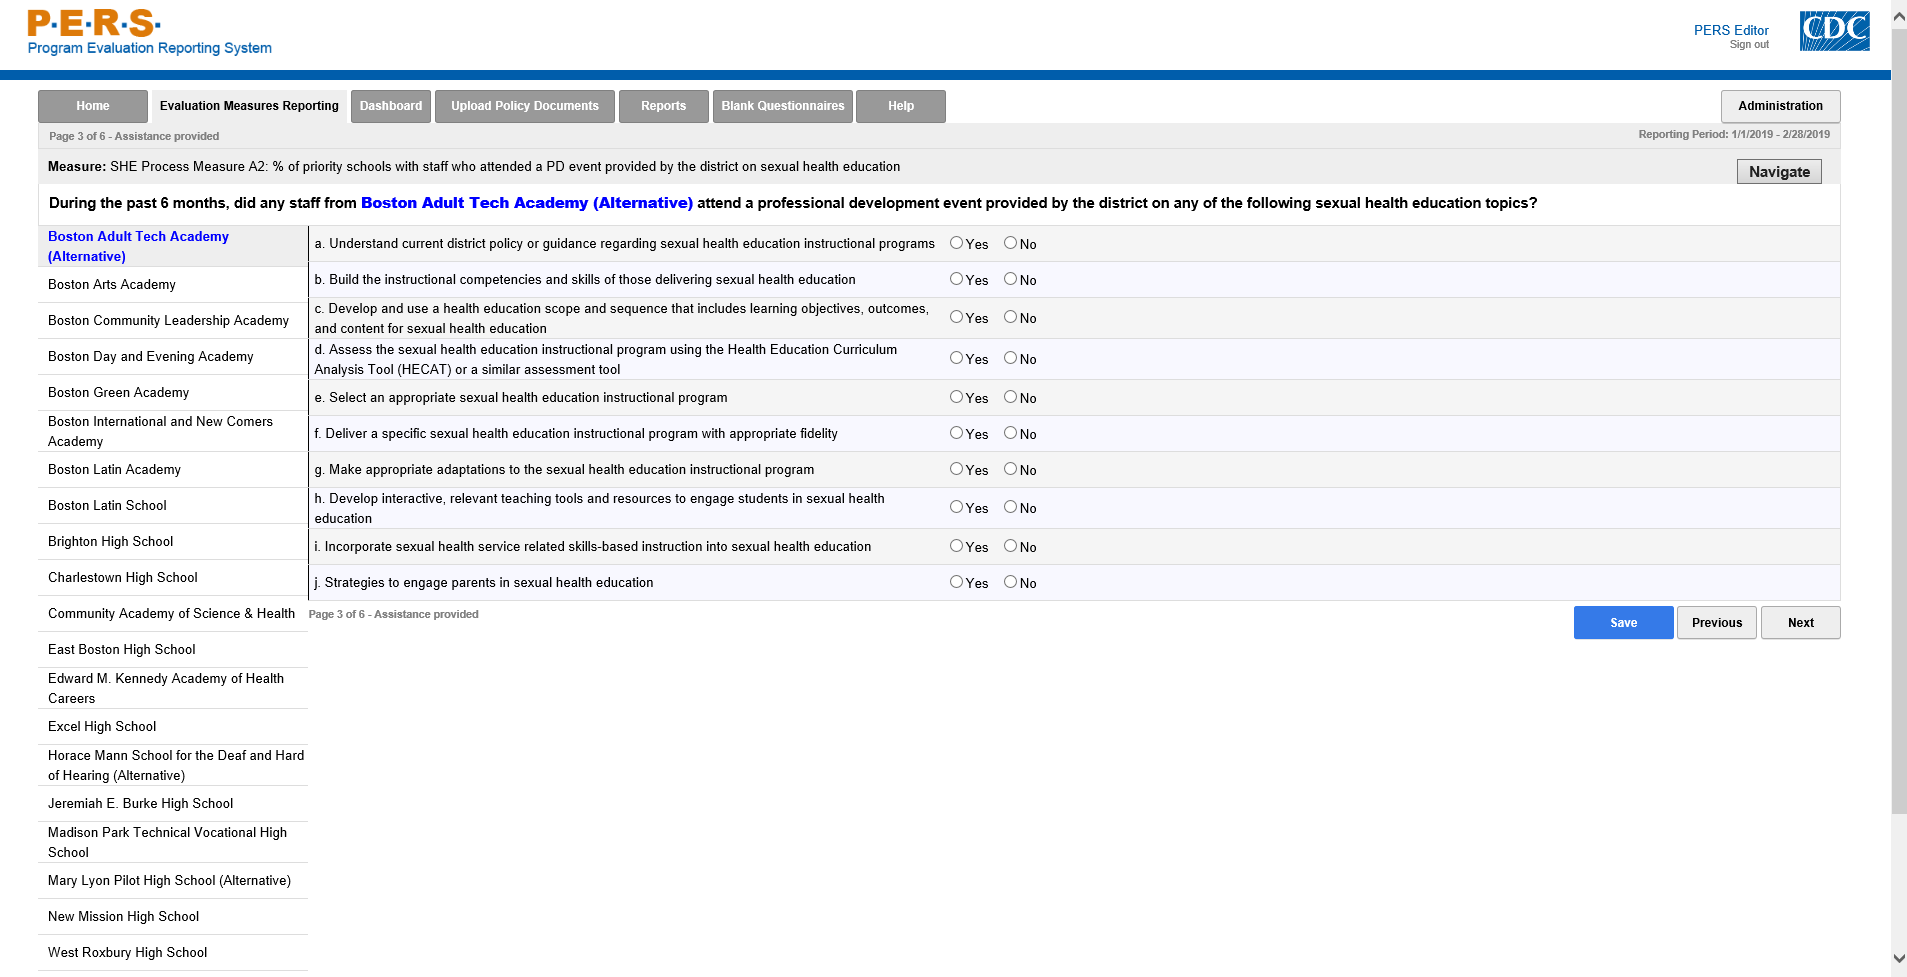Mark No for question g appropriate adaptations

coord(1011,469)
